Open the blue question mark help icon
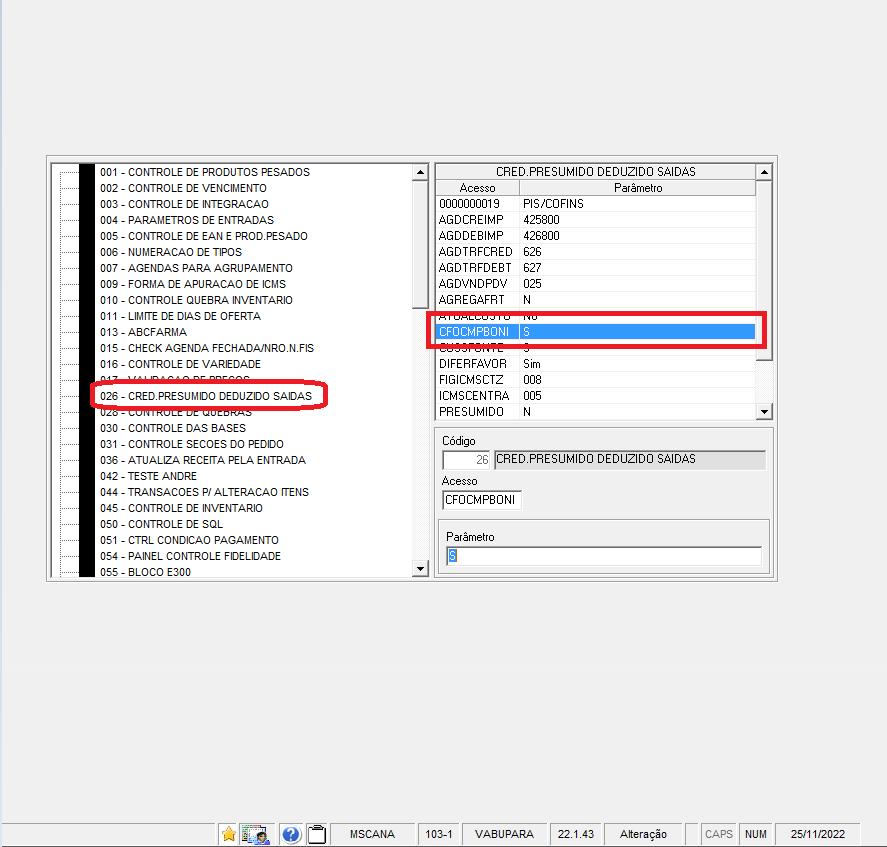887x847 pixels. tap(291, 834)
